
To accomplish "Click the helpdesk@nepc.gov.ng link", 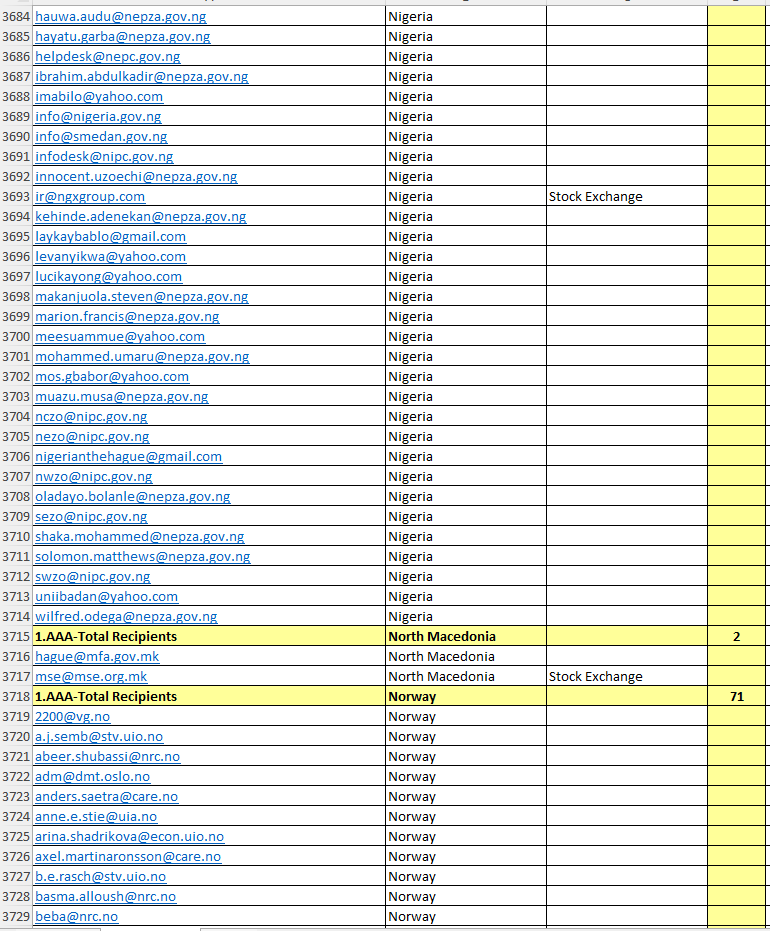I will [107, 56].
